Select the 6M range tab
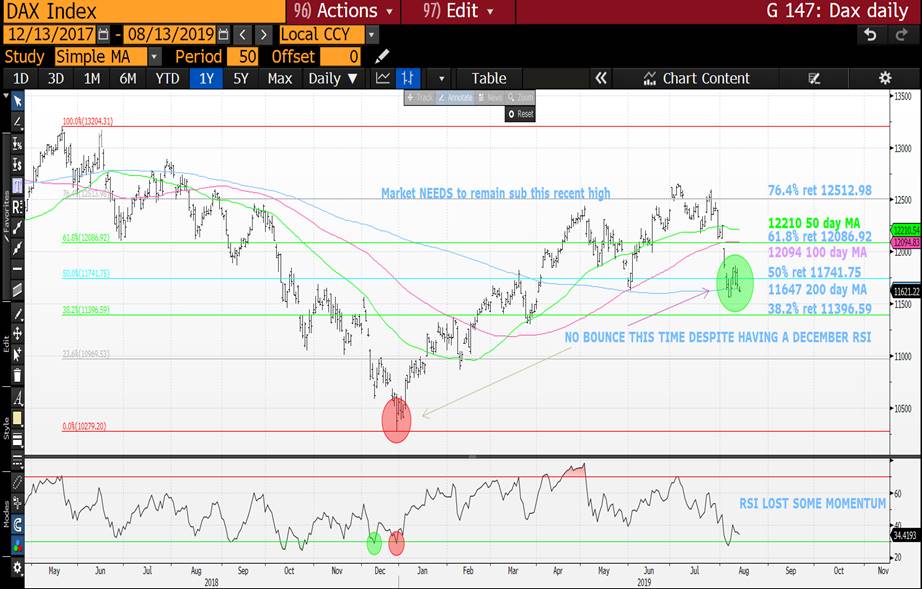This screenshot has width=922, height=589. coord(128,78)
